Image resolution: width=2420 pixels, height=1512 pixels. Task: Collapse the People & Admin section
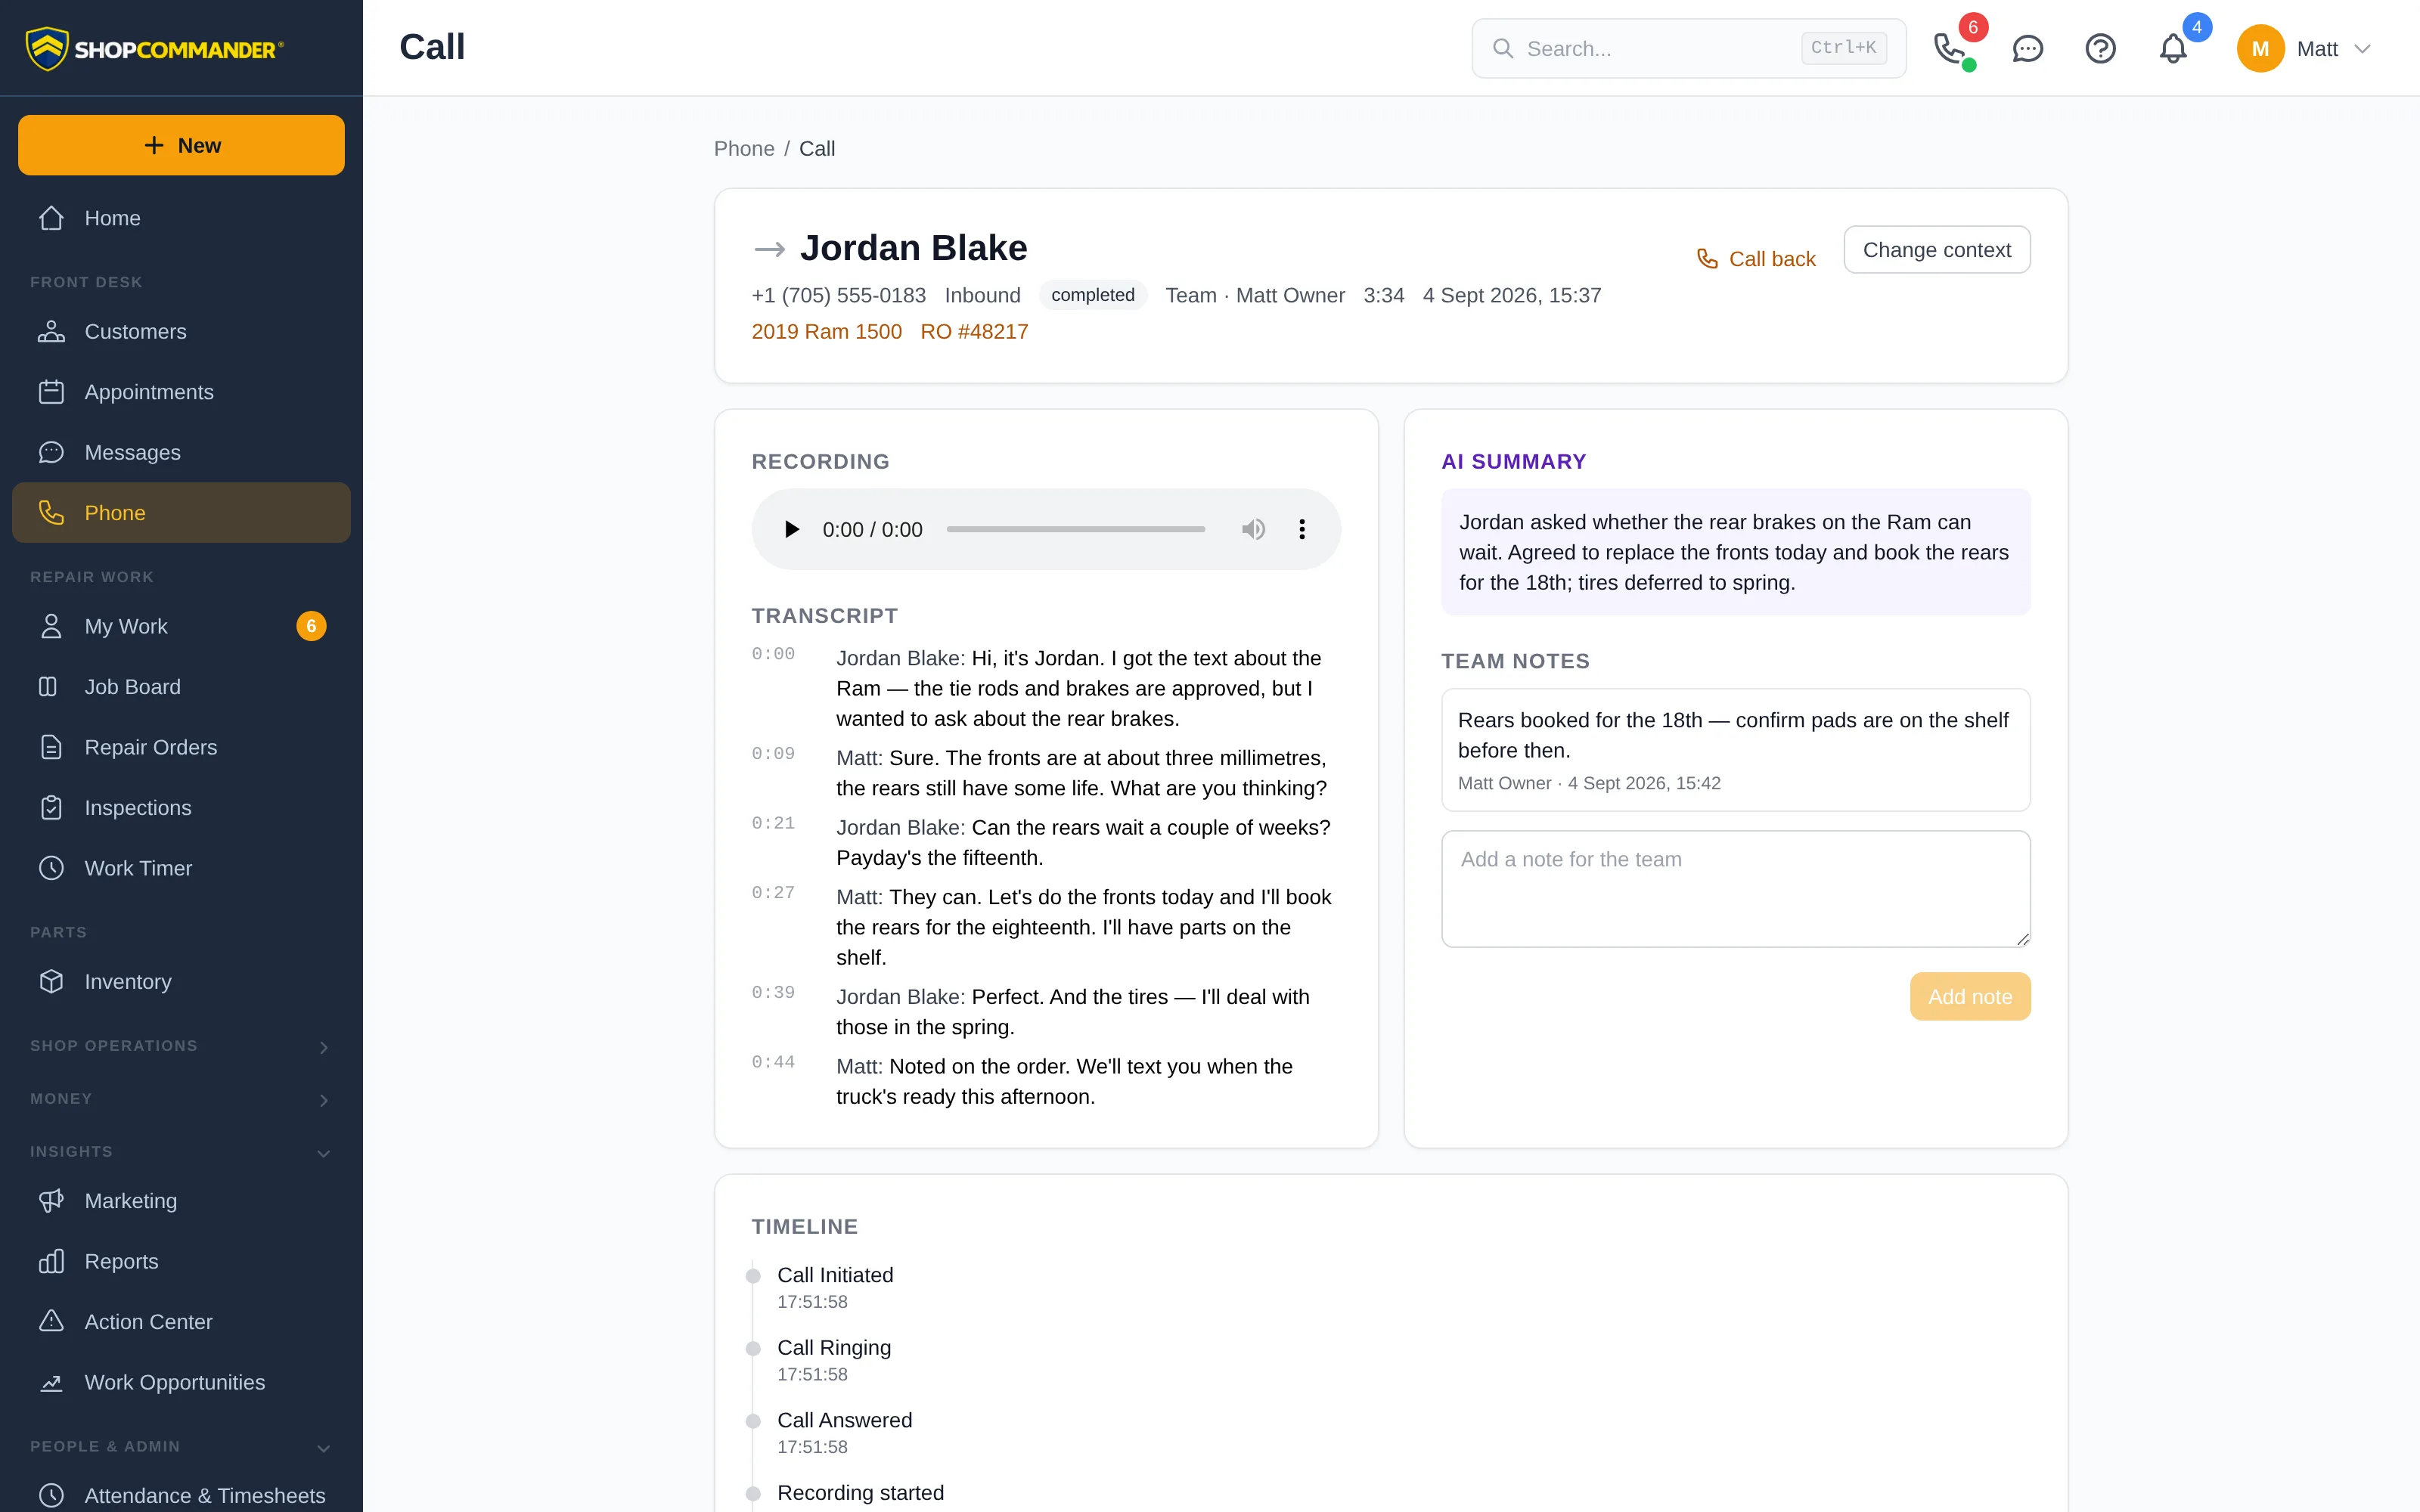click(181, 1447)
